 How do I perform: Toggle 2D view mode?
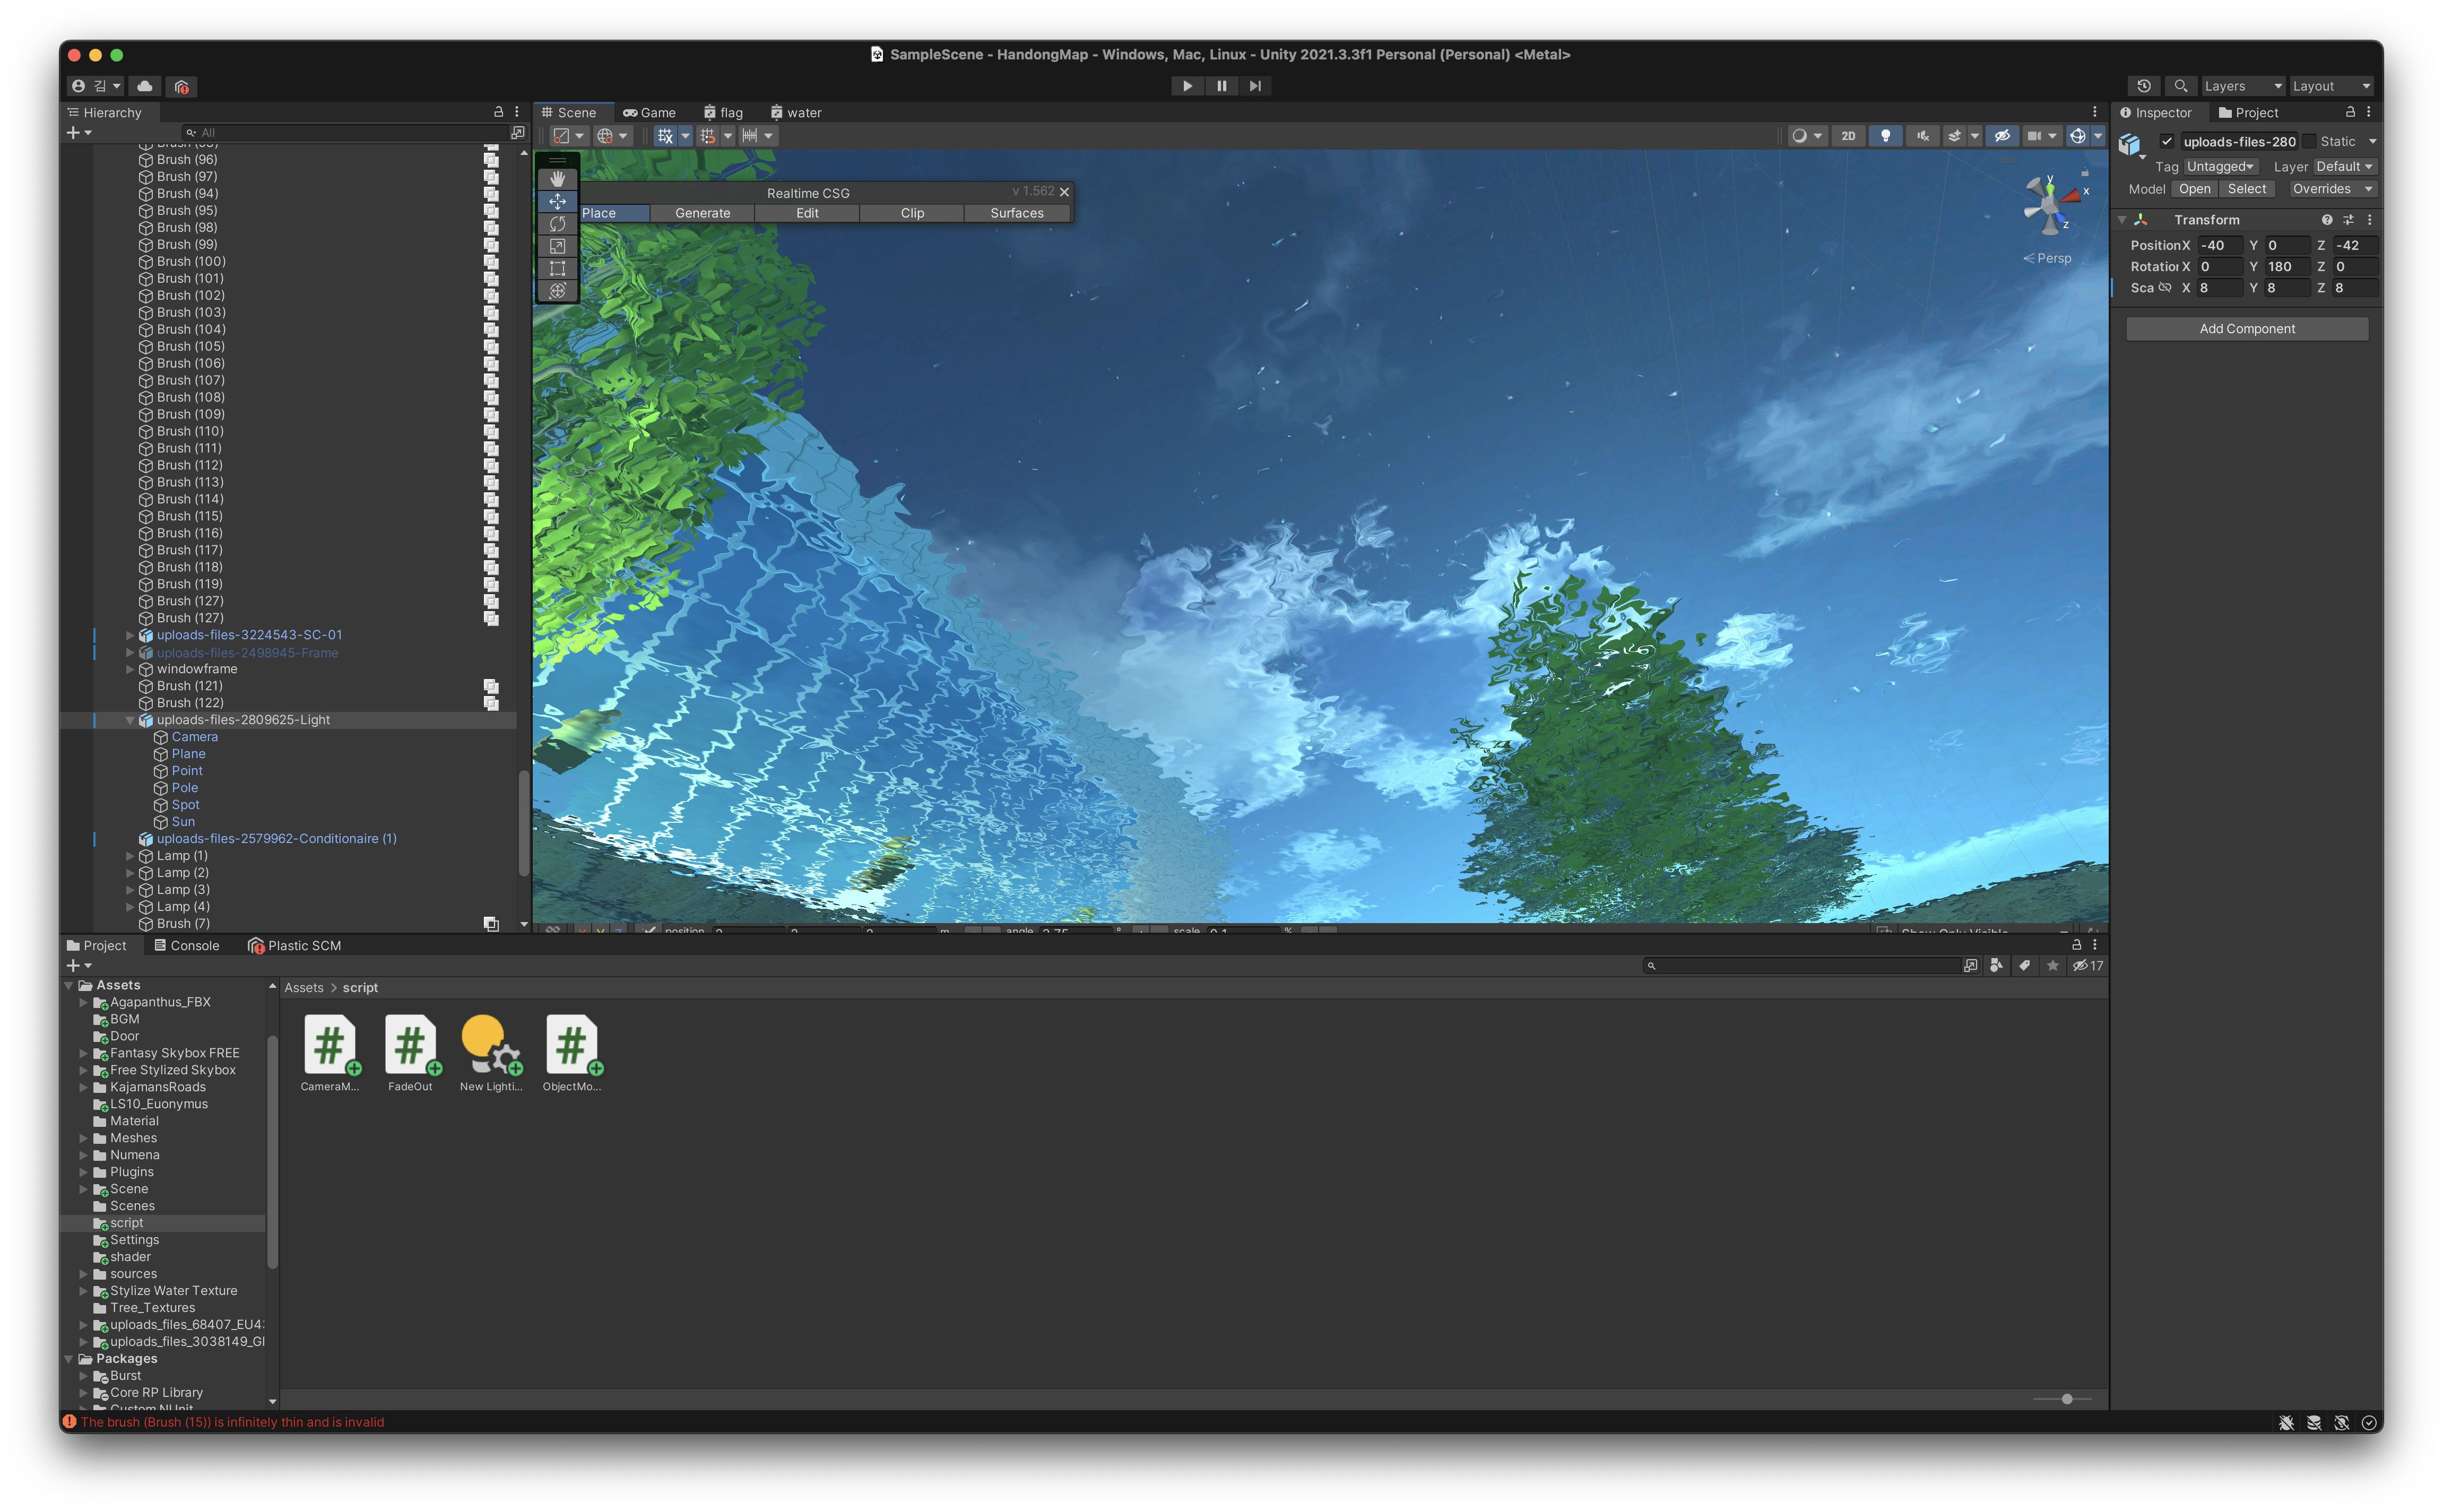pyautogui.click(x=1848, y=136)
